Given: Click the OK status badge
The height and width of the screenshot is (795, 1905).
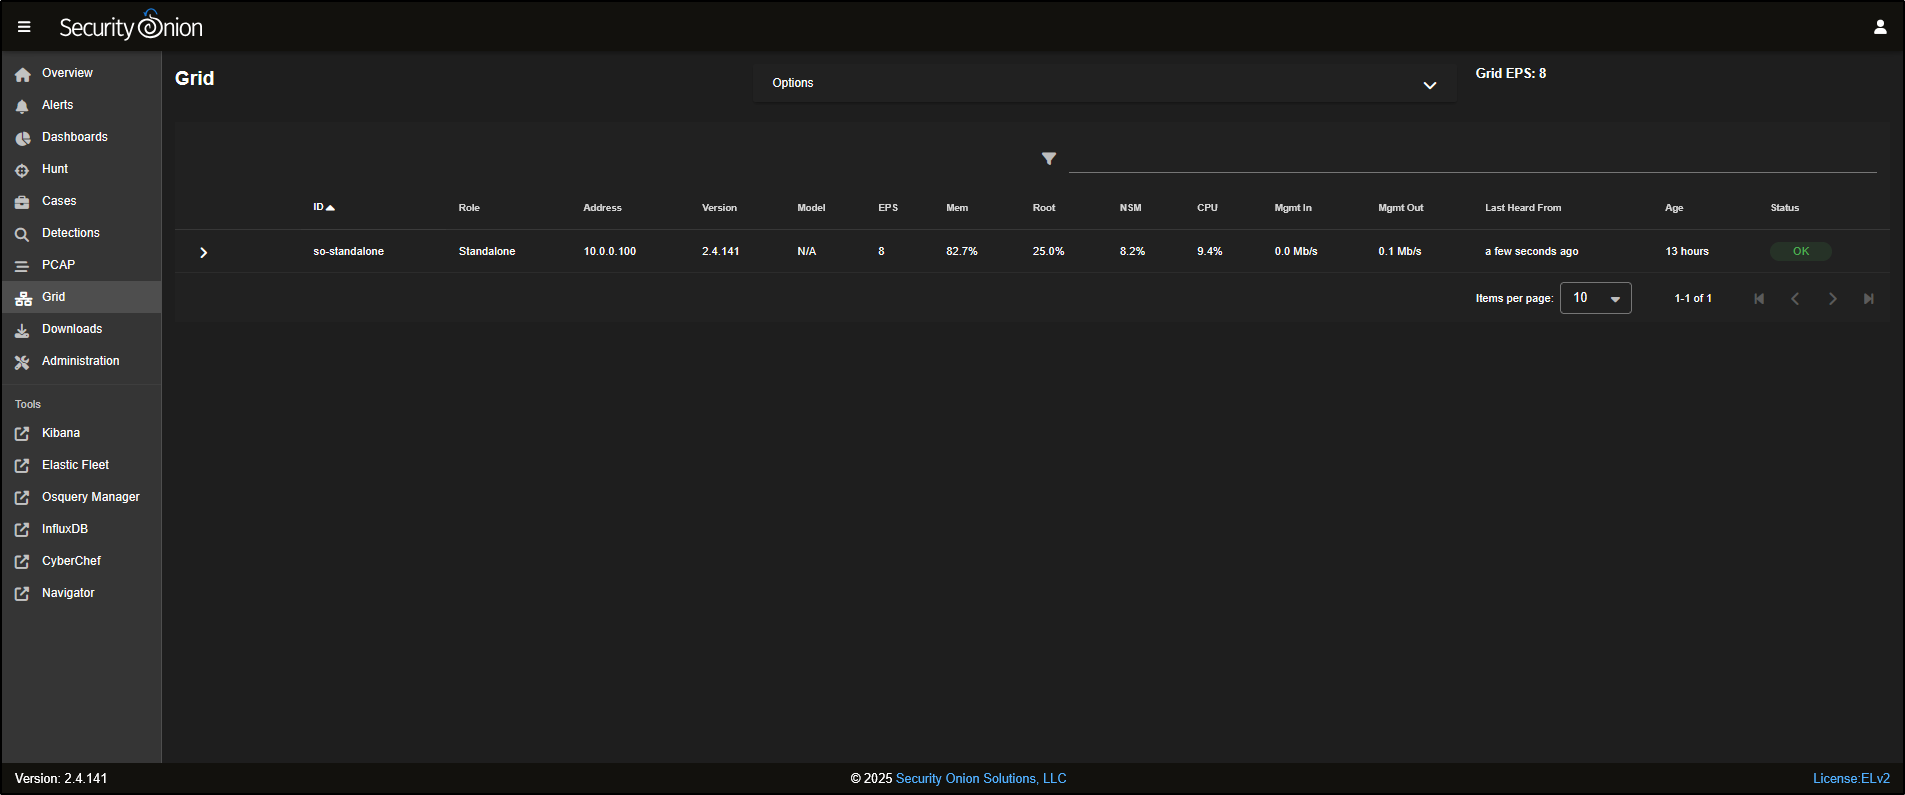Looking at the screenshot, I should (1800, 252).
